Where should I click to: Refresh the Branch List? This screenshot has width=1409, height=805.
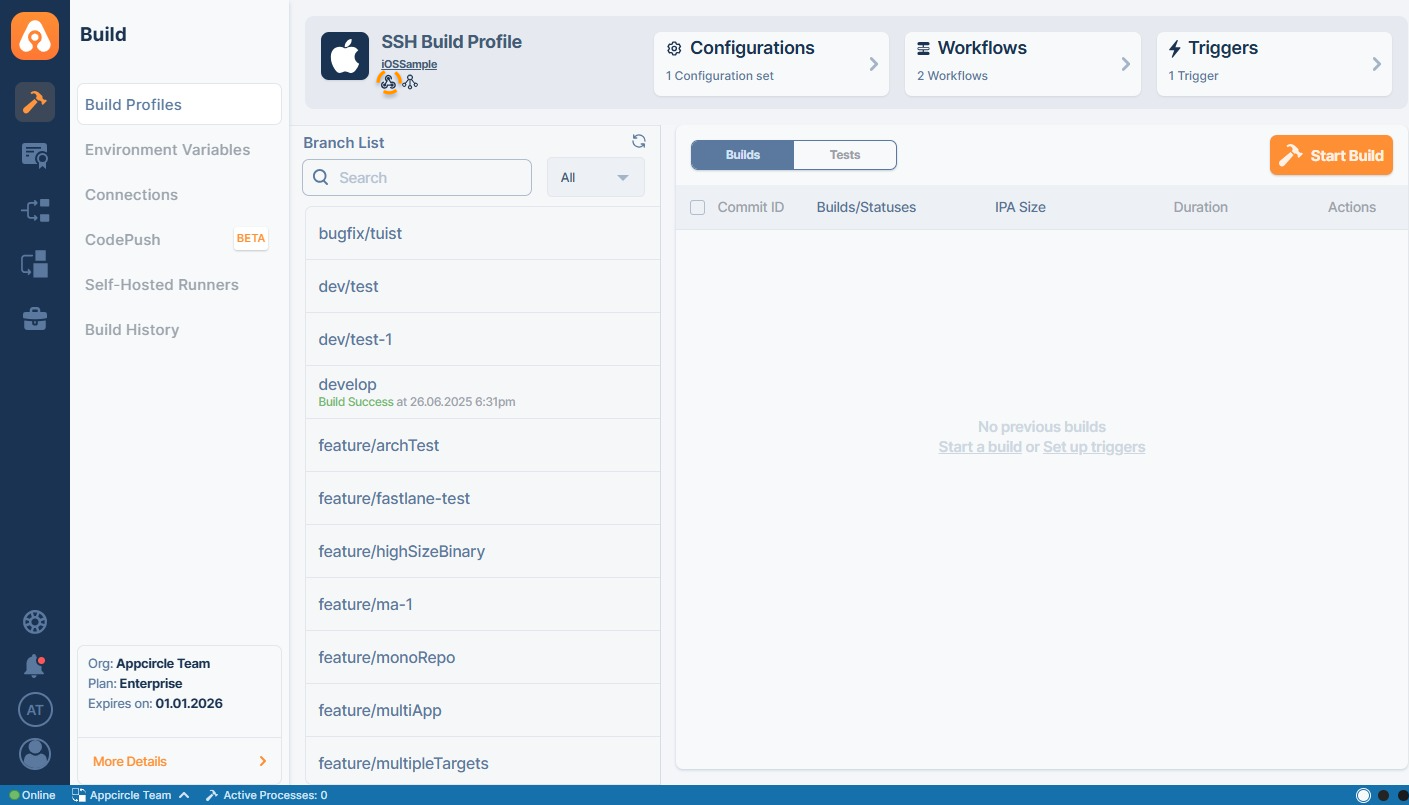639,142
